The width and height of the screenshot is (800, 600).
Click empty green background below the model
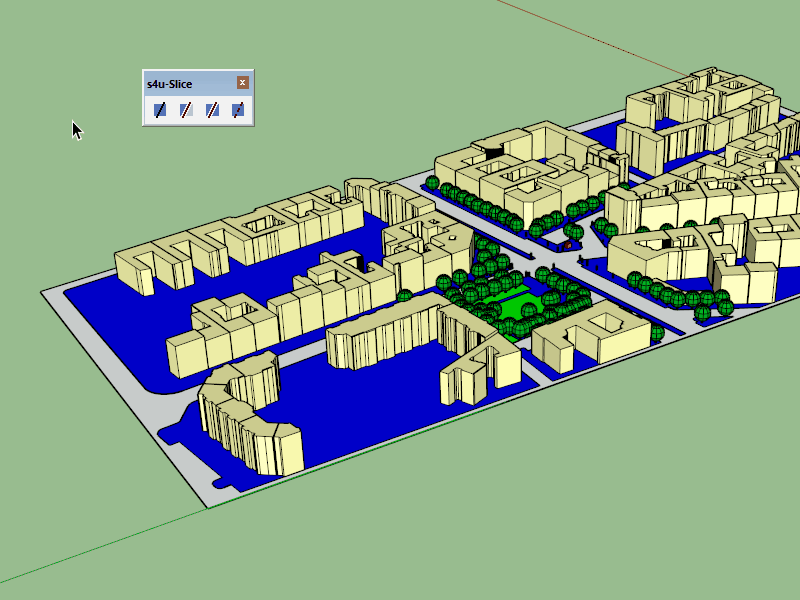coord(500,520)
